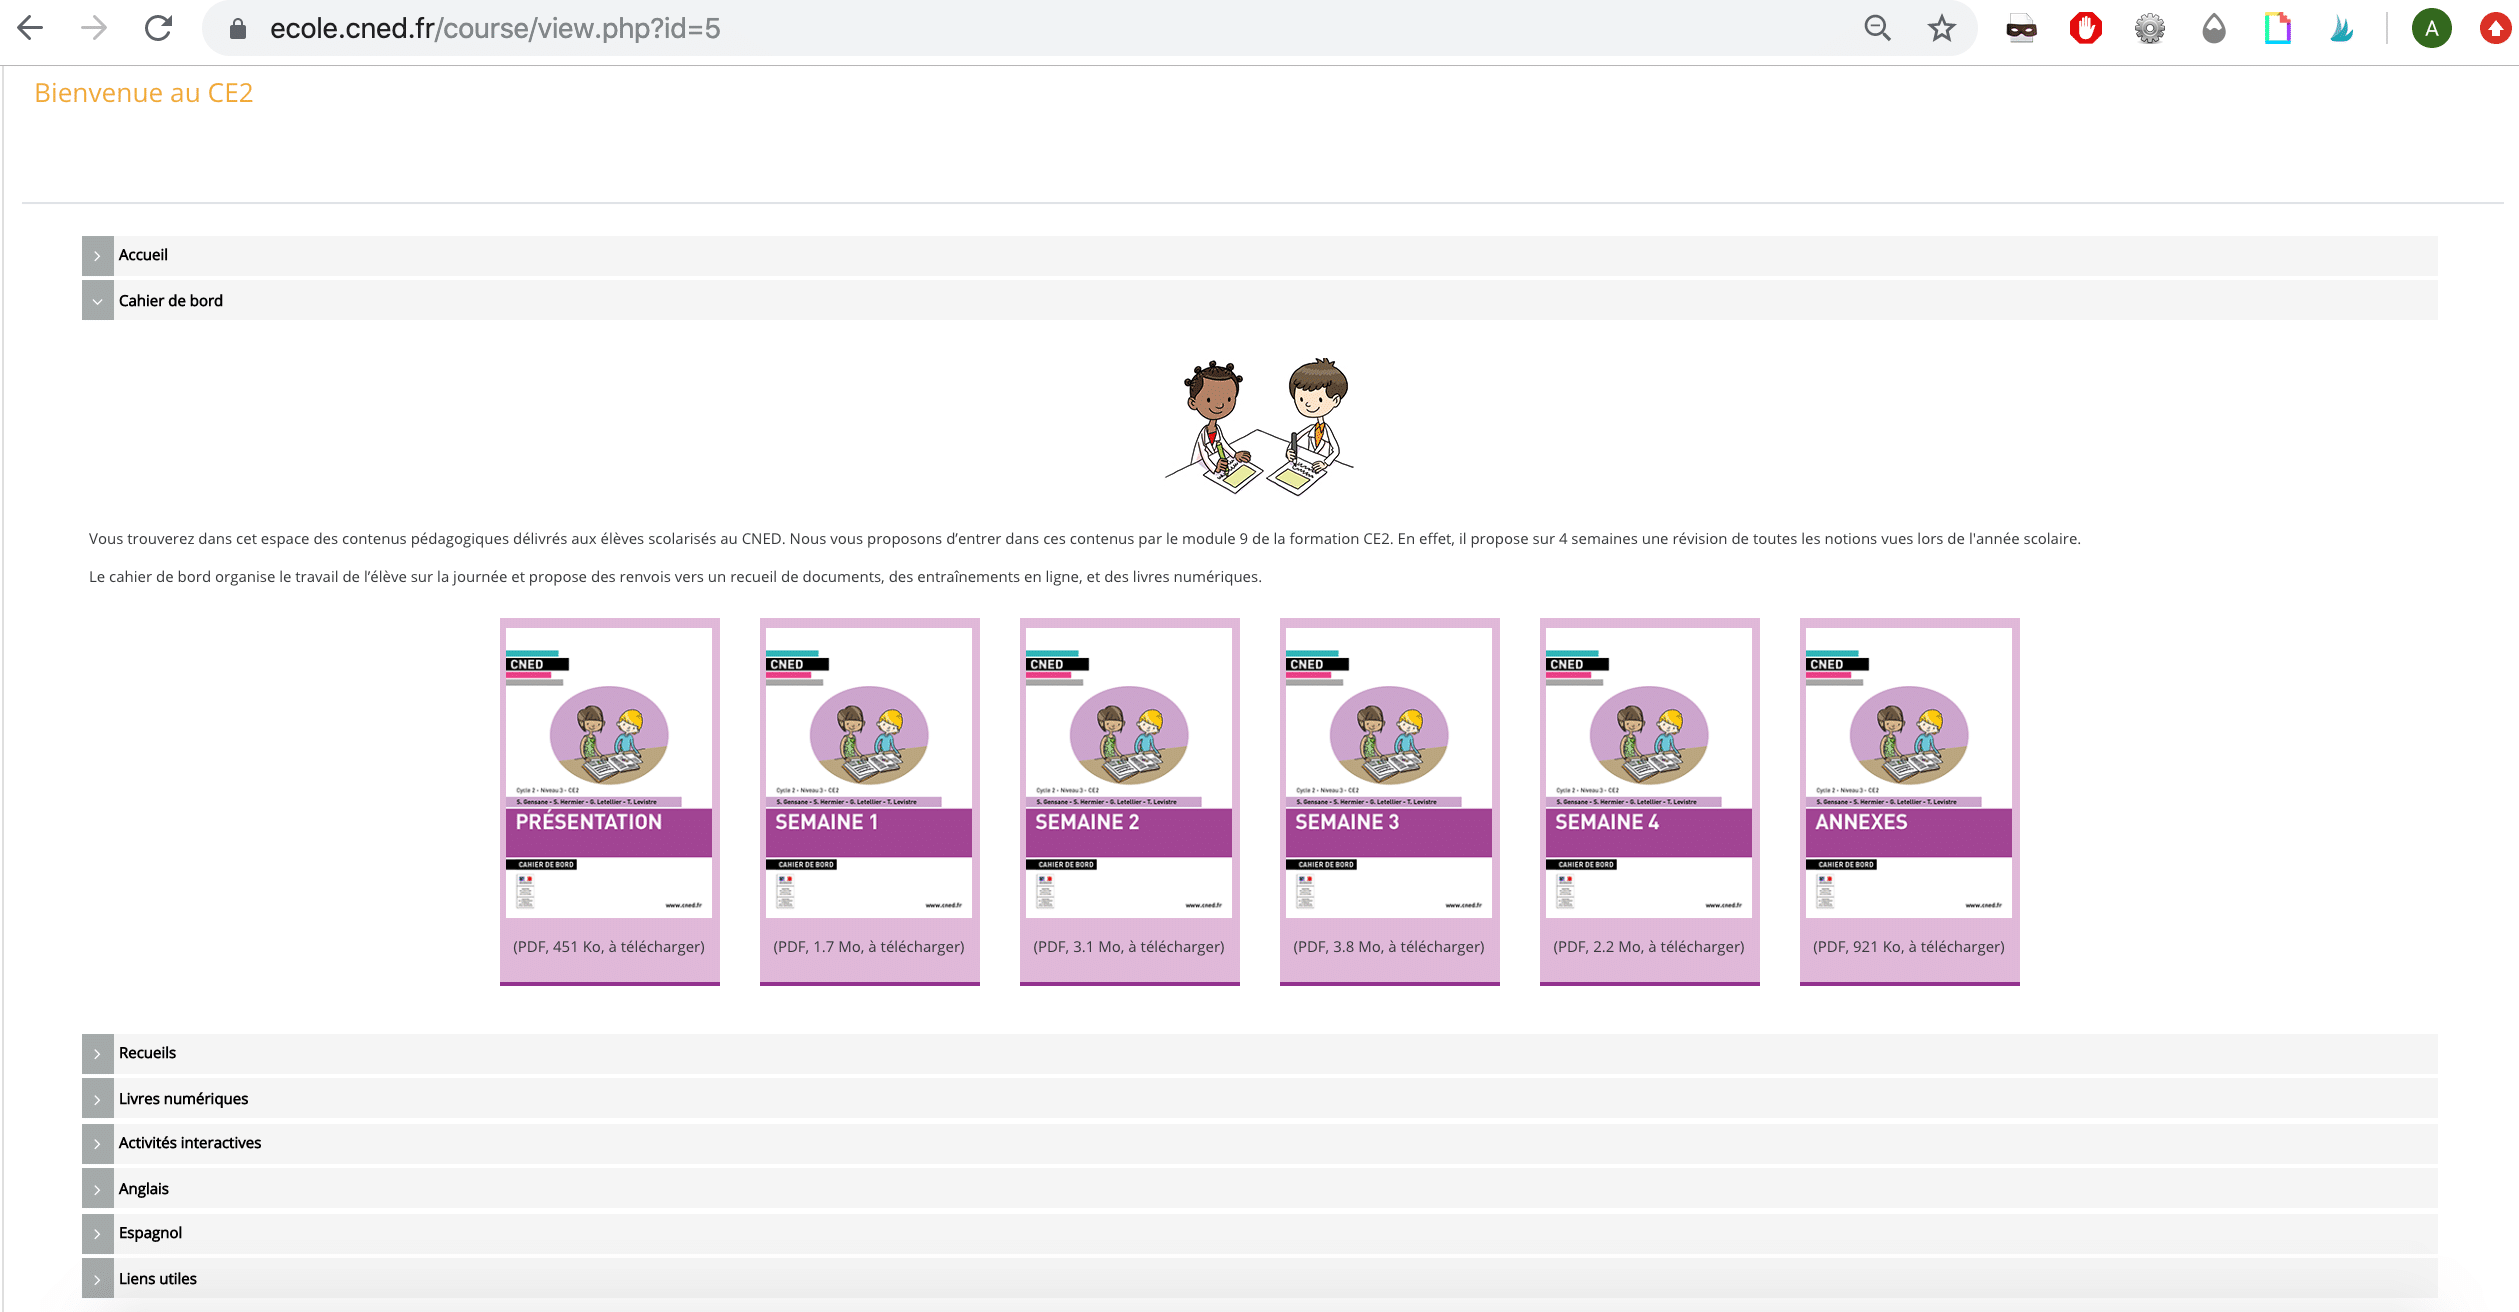Screen dimensions: 2519x1312
Task: Click the browser back arrow
Action: click(x=30, y=28)
